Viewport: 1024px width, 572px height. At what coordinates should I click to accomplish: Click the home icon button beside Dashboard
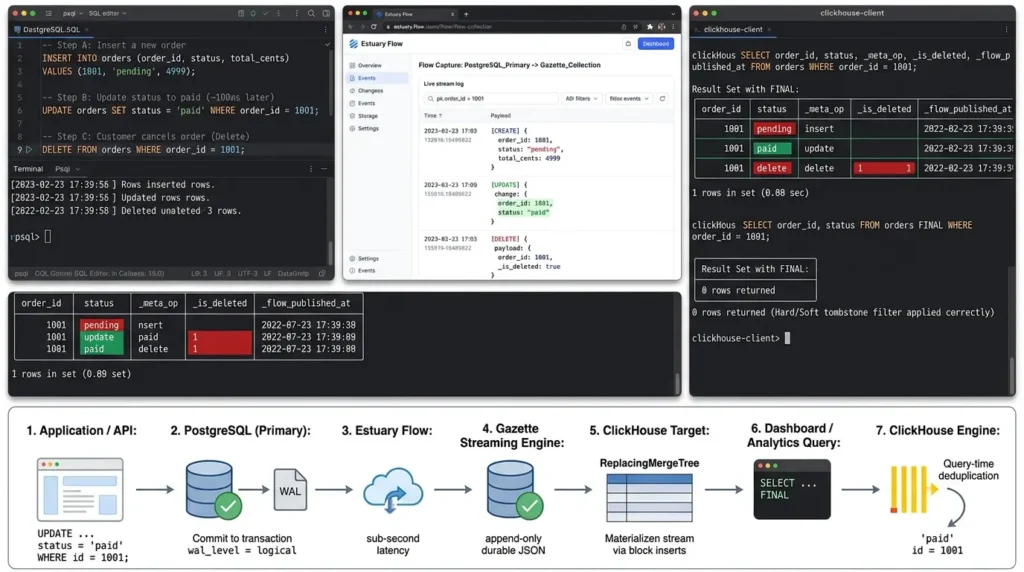(628, 44)
